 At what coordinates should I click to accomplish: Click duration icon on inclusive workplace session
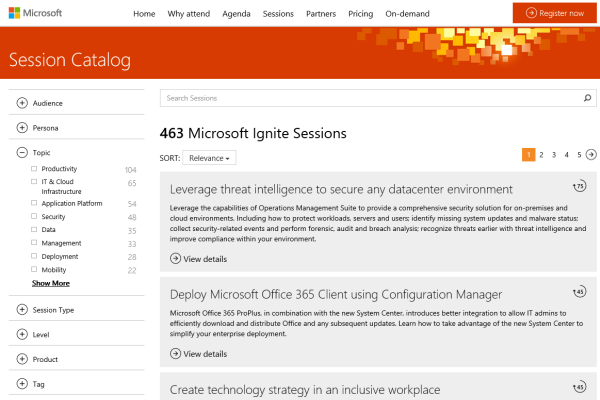(x=579, y=387)
